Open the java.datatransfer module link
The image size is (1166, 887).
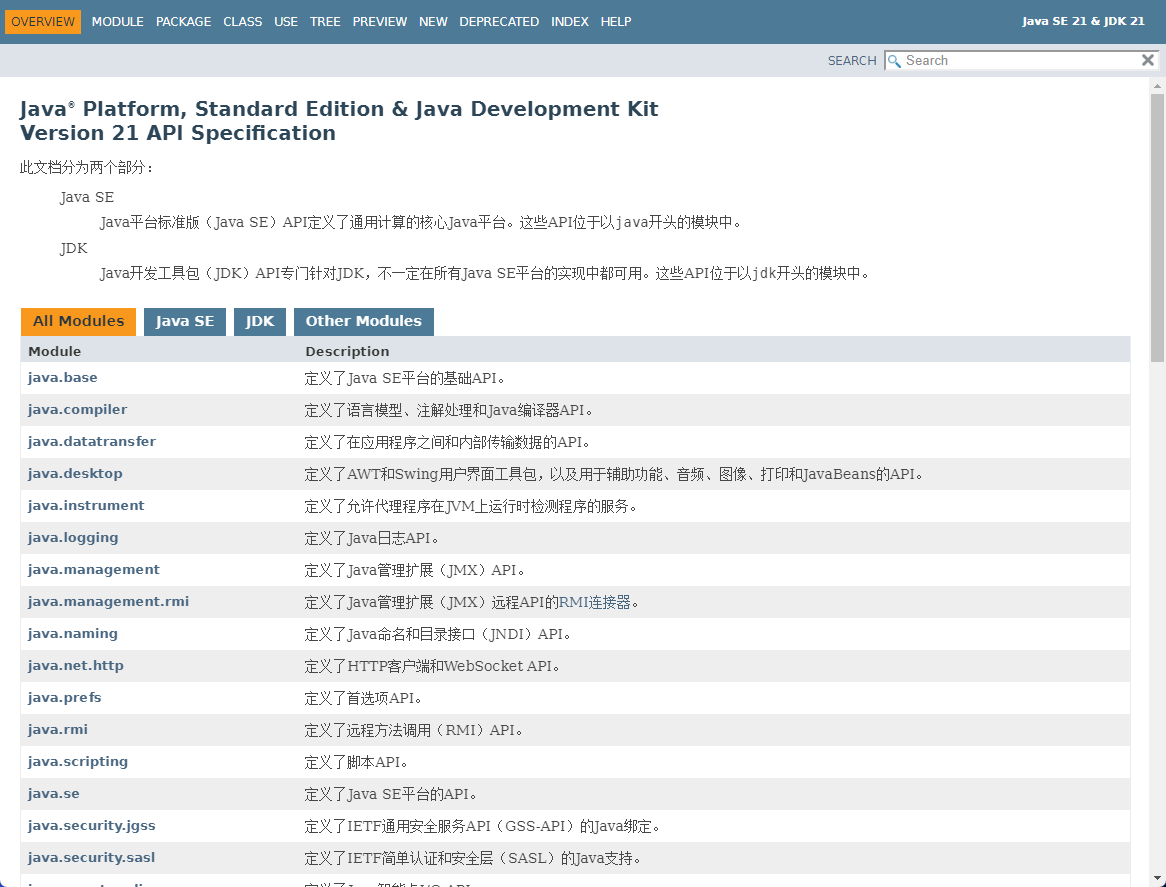91,442
